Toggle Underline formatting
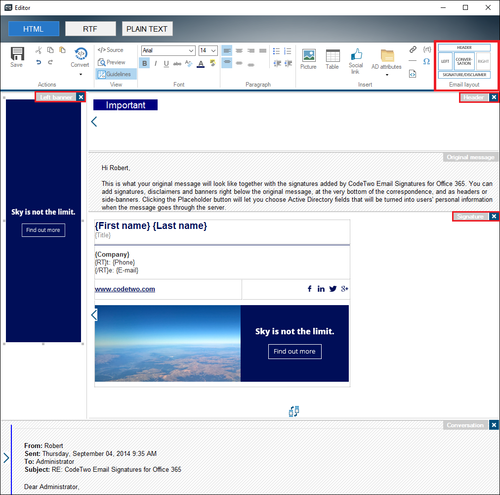This screenshot has width=500, height=495. (x=166, y=63)
